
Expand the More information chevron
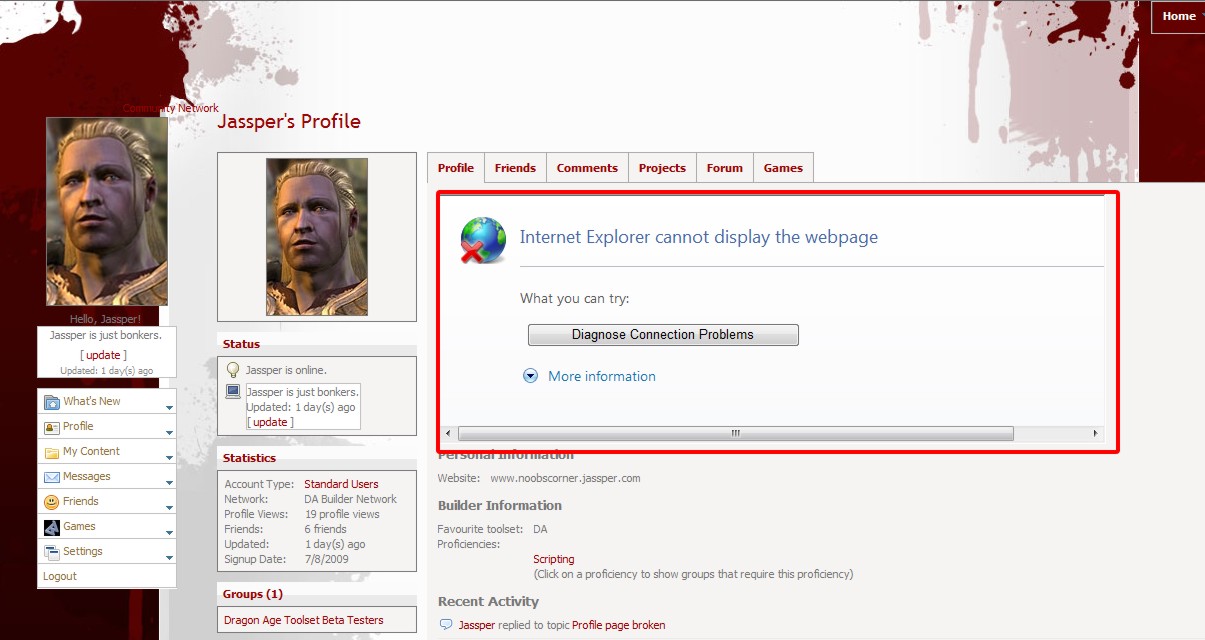(531, 376)
